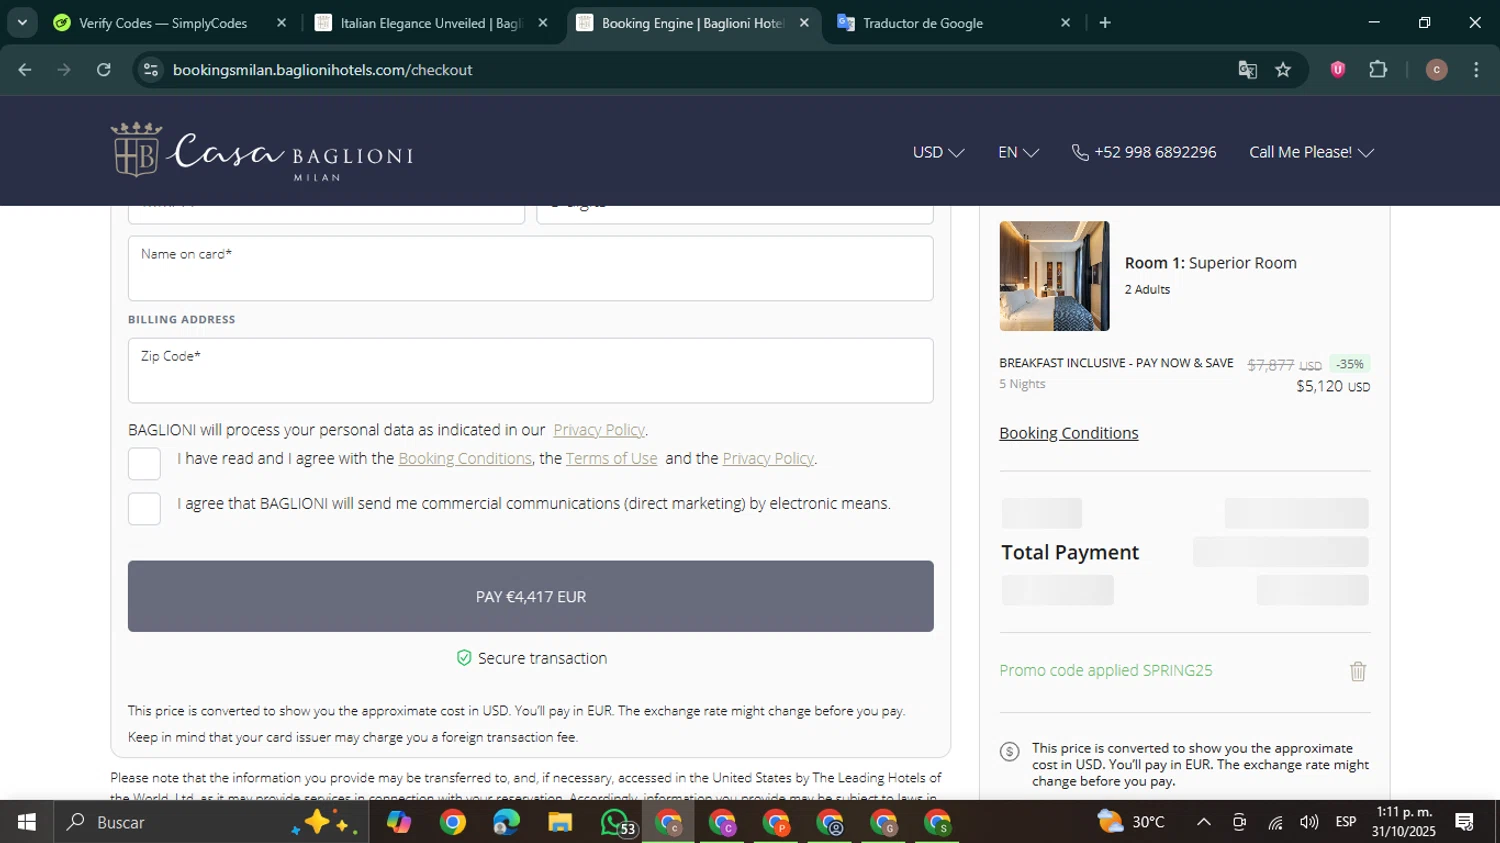
Task: Open the EN language dropdown
Action: [1018, 152]
